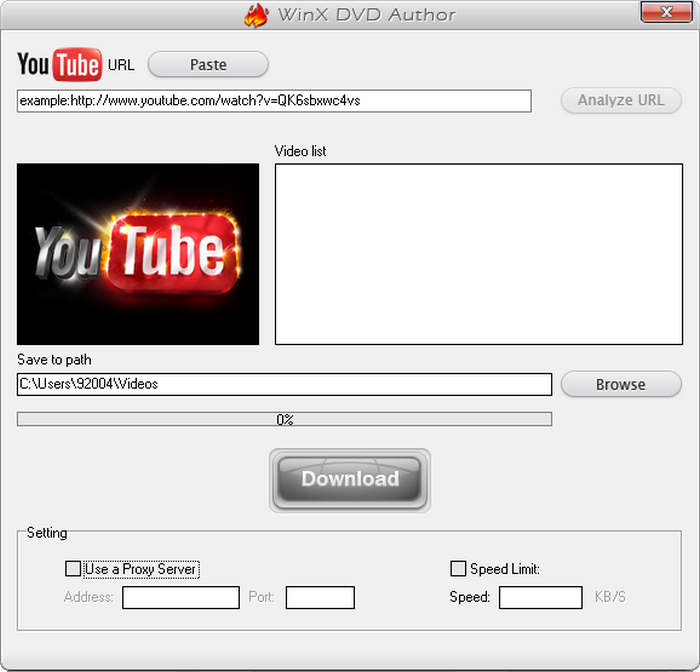This screenshot has height=672, width=700.
Task: Click the WinX DVD Author flame icon
Action: tap(256, 15)
